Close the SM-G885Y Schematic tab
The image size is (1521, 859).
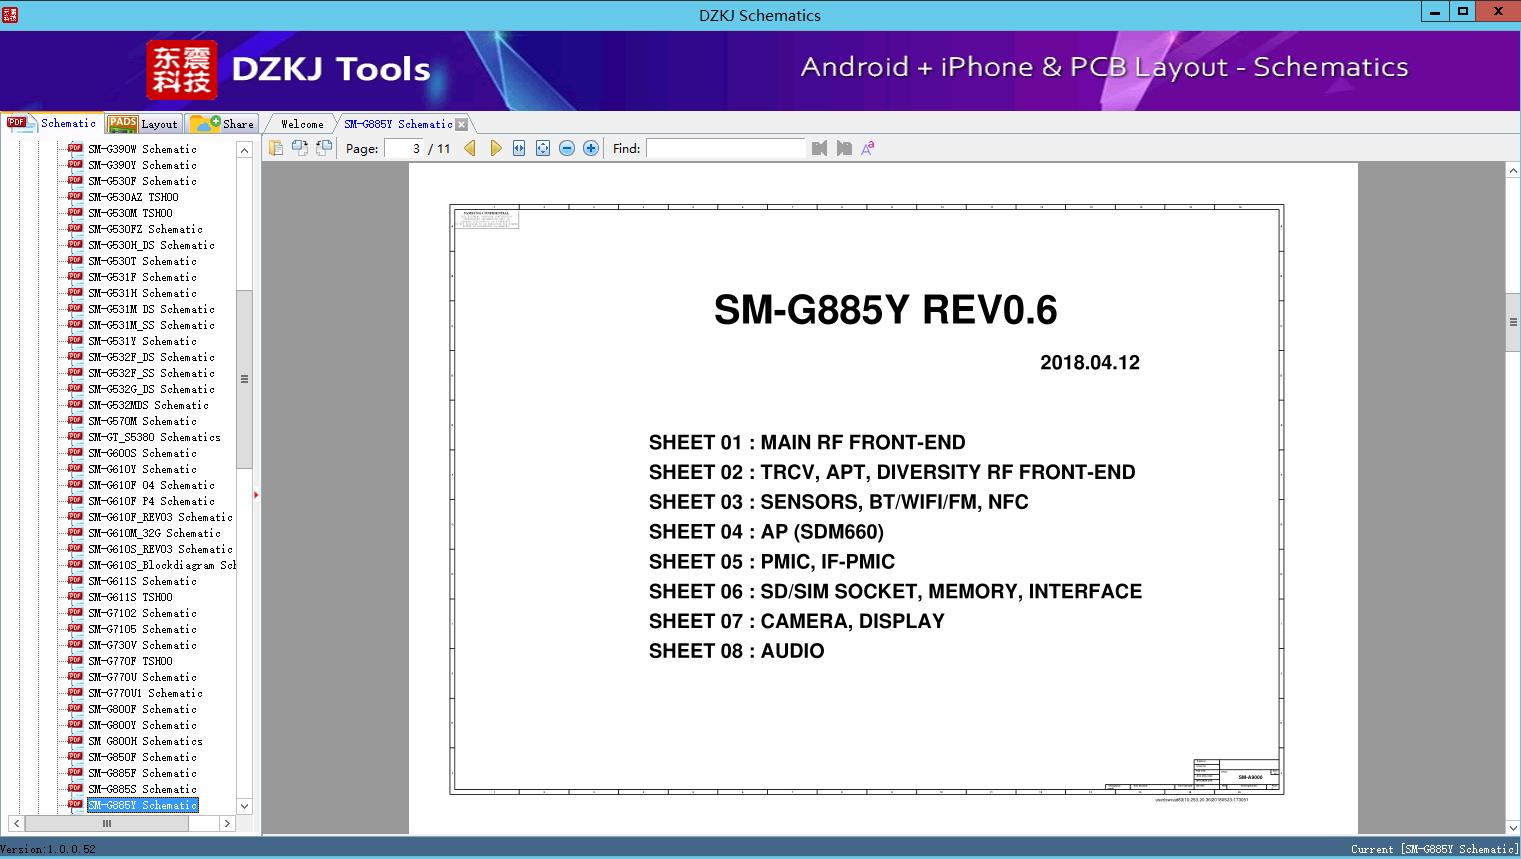click(x=461, y=124)
